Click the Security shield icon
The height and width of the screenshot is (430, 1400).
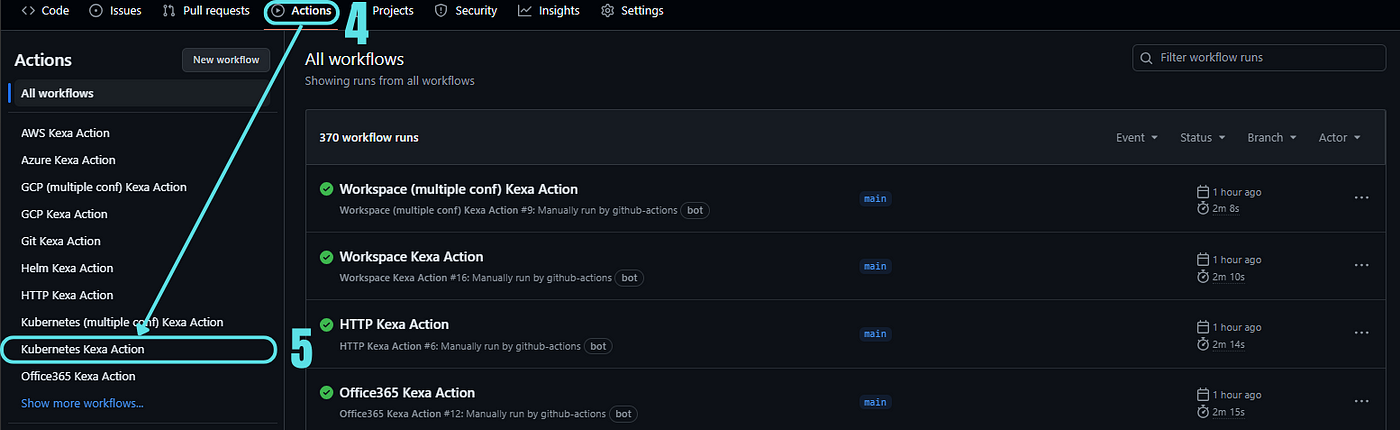coord(441,10)
